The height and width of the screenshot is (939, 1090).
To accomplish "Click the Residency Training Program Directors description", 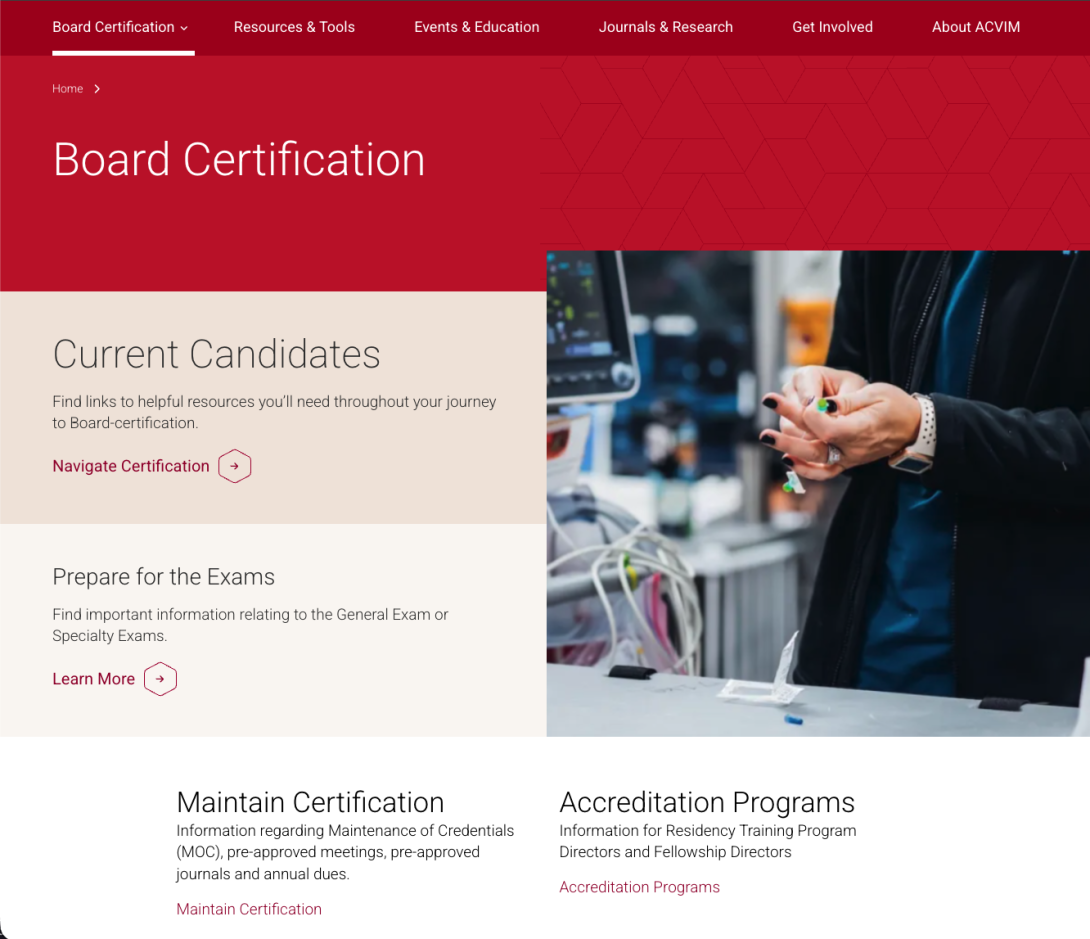I will (708, 841).
